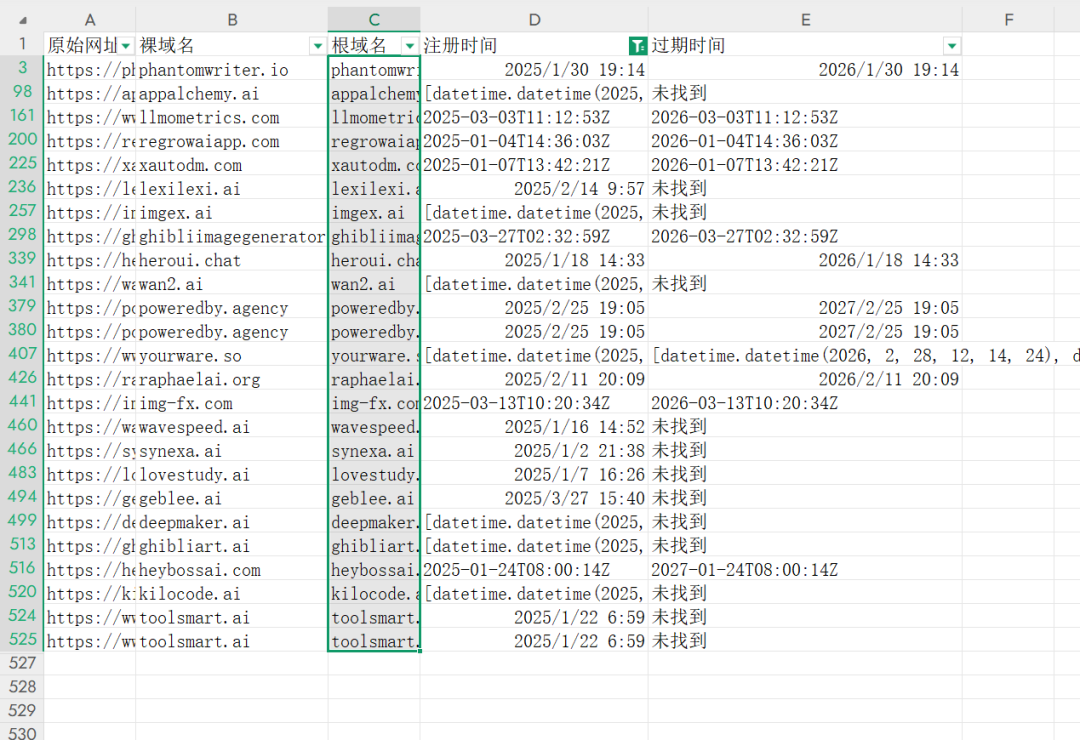The width and height of the screenshot is (1080, 740).
Task: Click the 注册时间 header cell
Action: tap(534, 45)
